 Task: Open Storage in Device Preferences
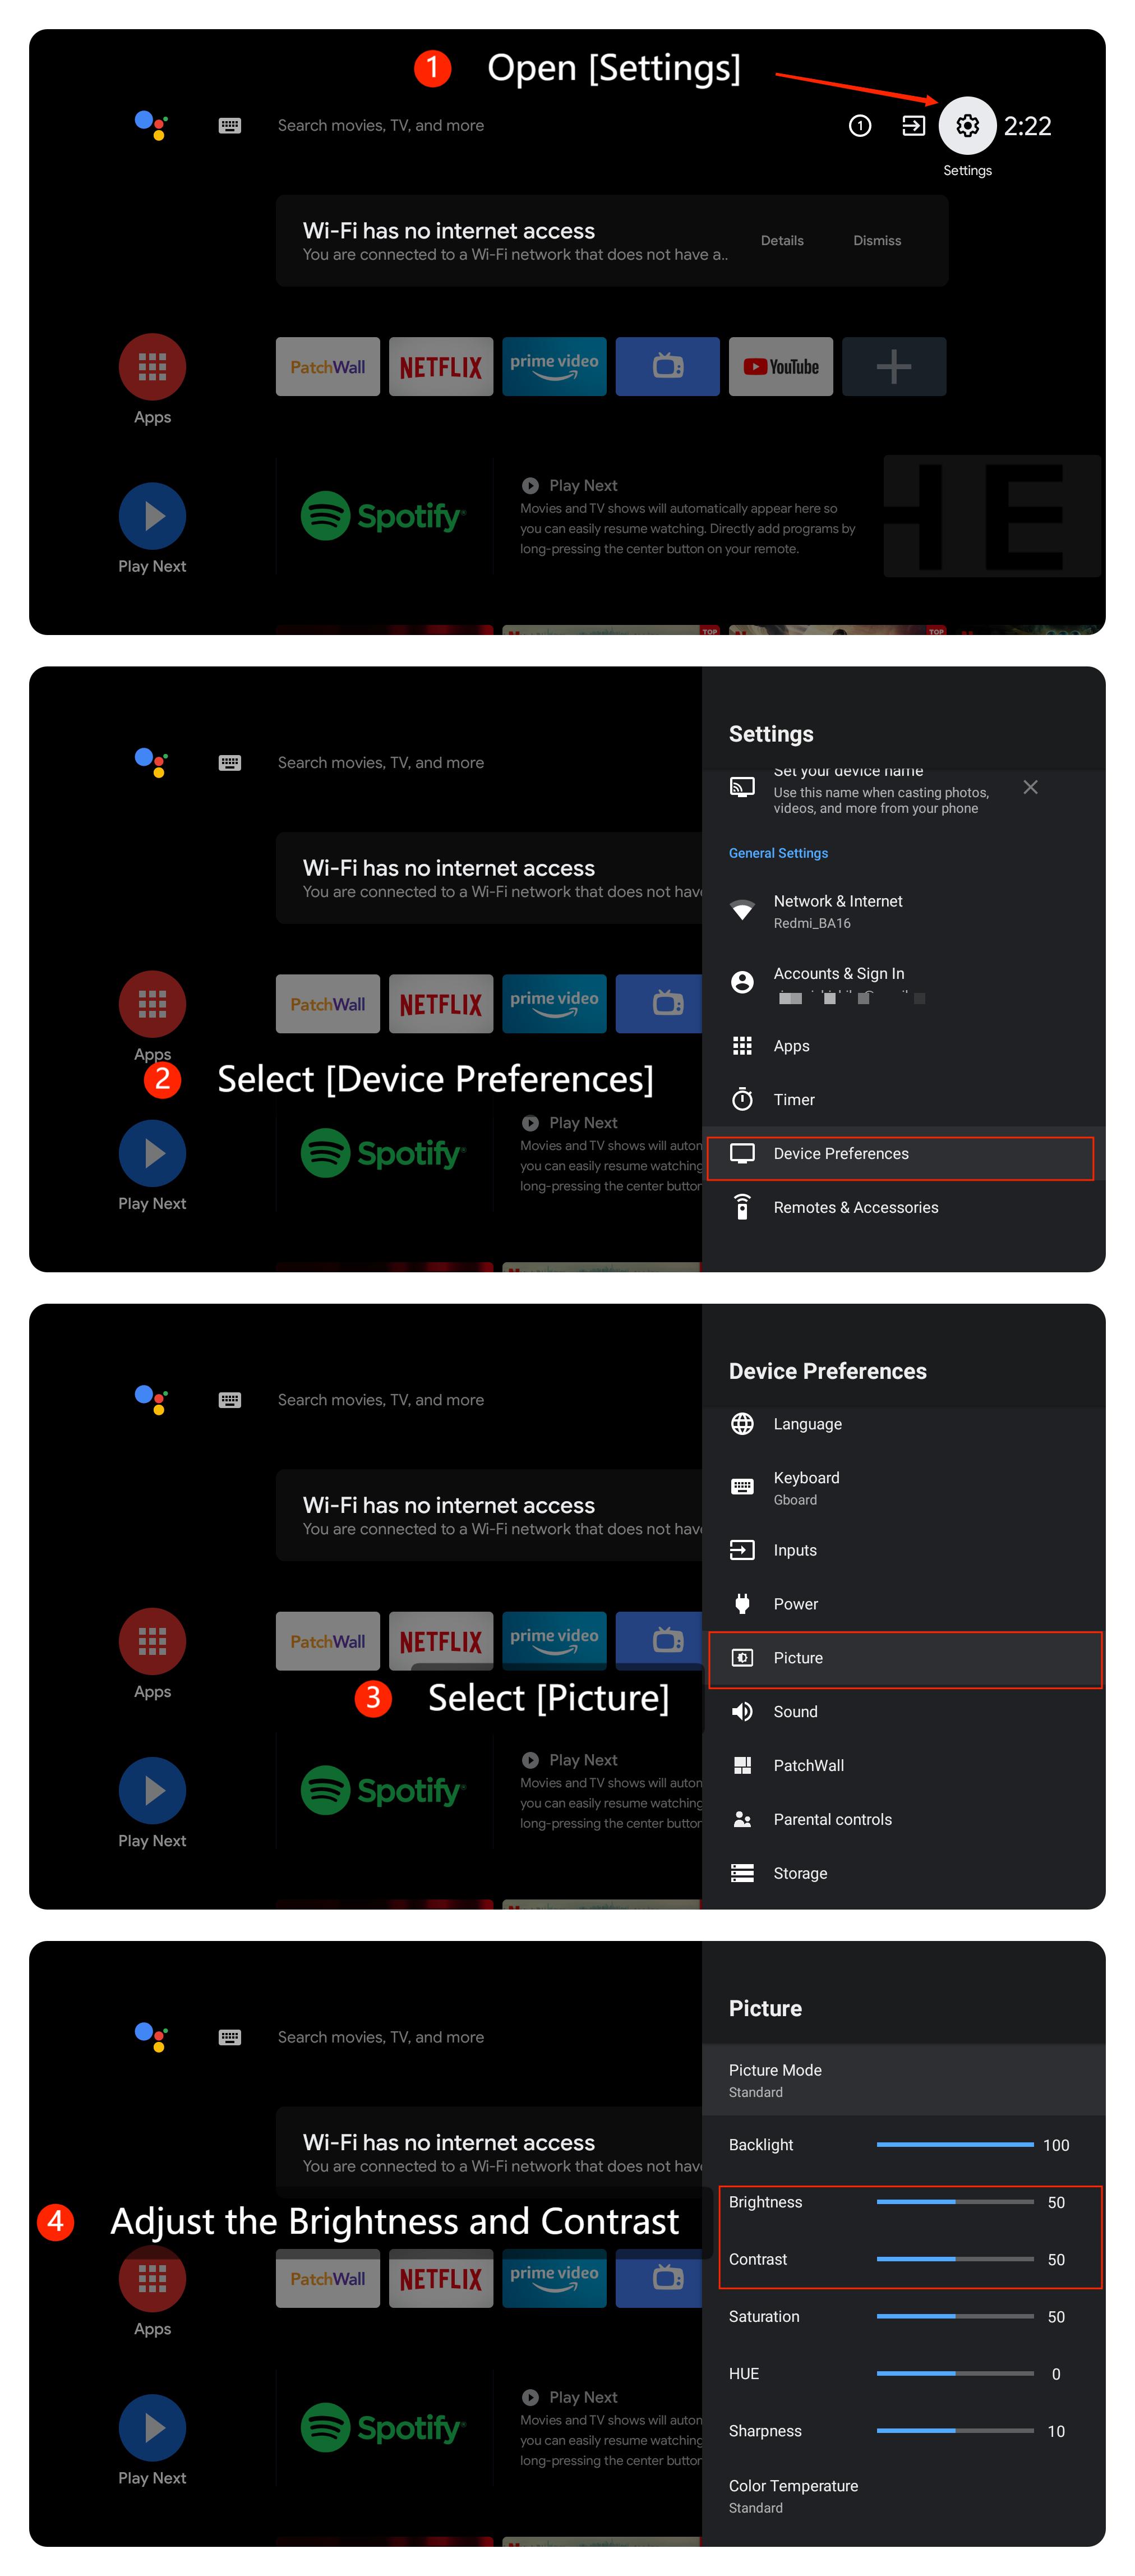point(800,1873)
